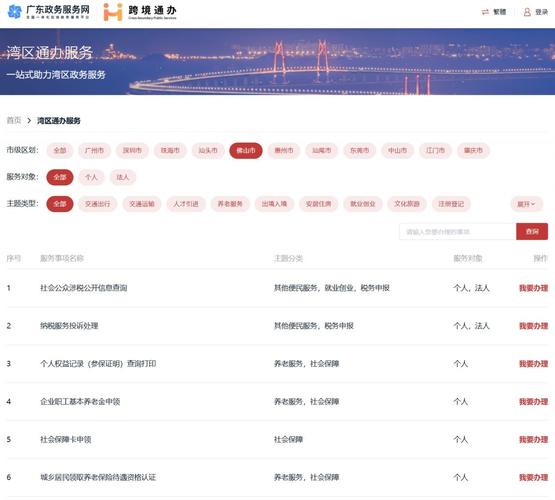
Task: Filter the theme by 交通运输
Action: tap(142, 204)
